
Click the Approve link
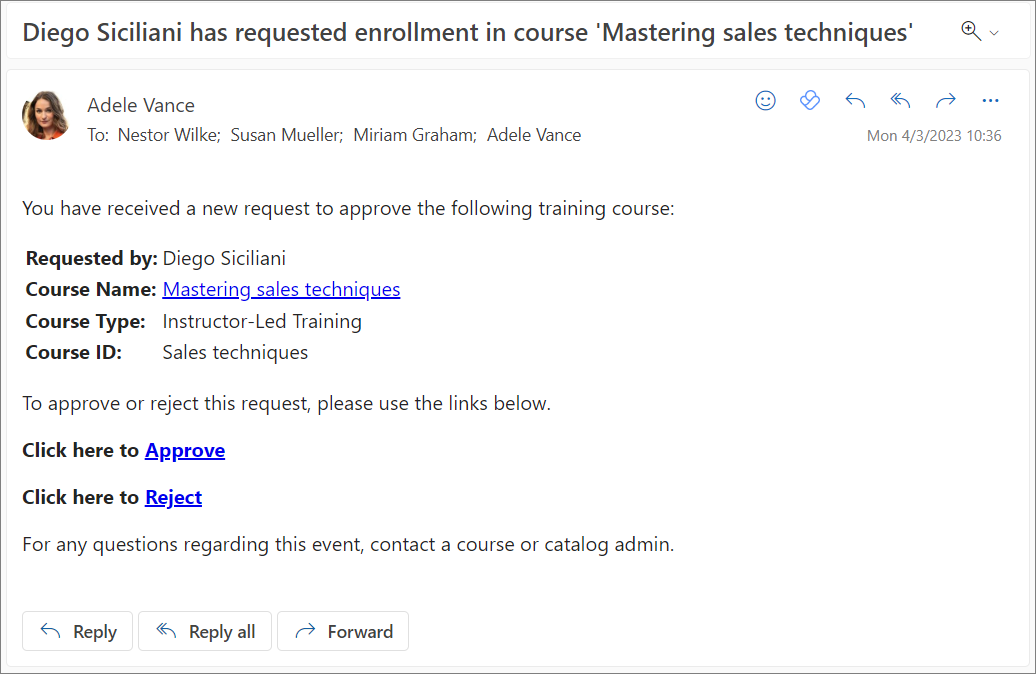[x=185, y=451]
